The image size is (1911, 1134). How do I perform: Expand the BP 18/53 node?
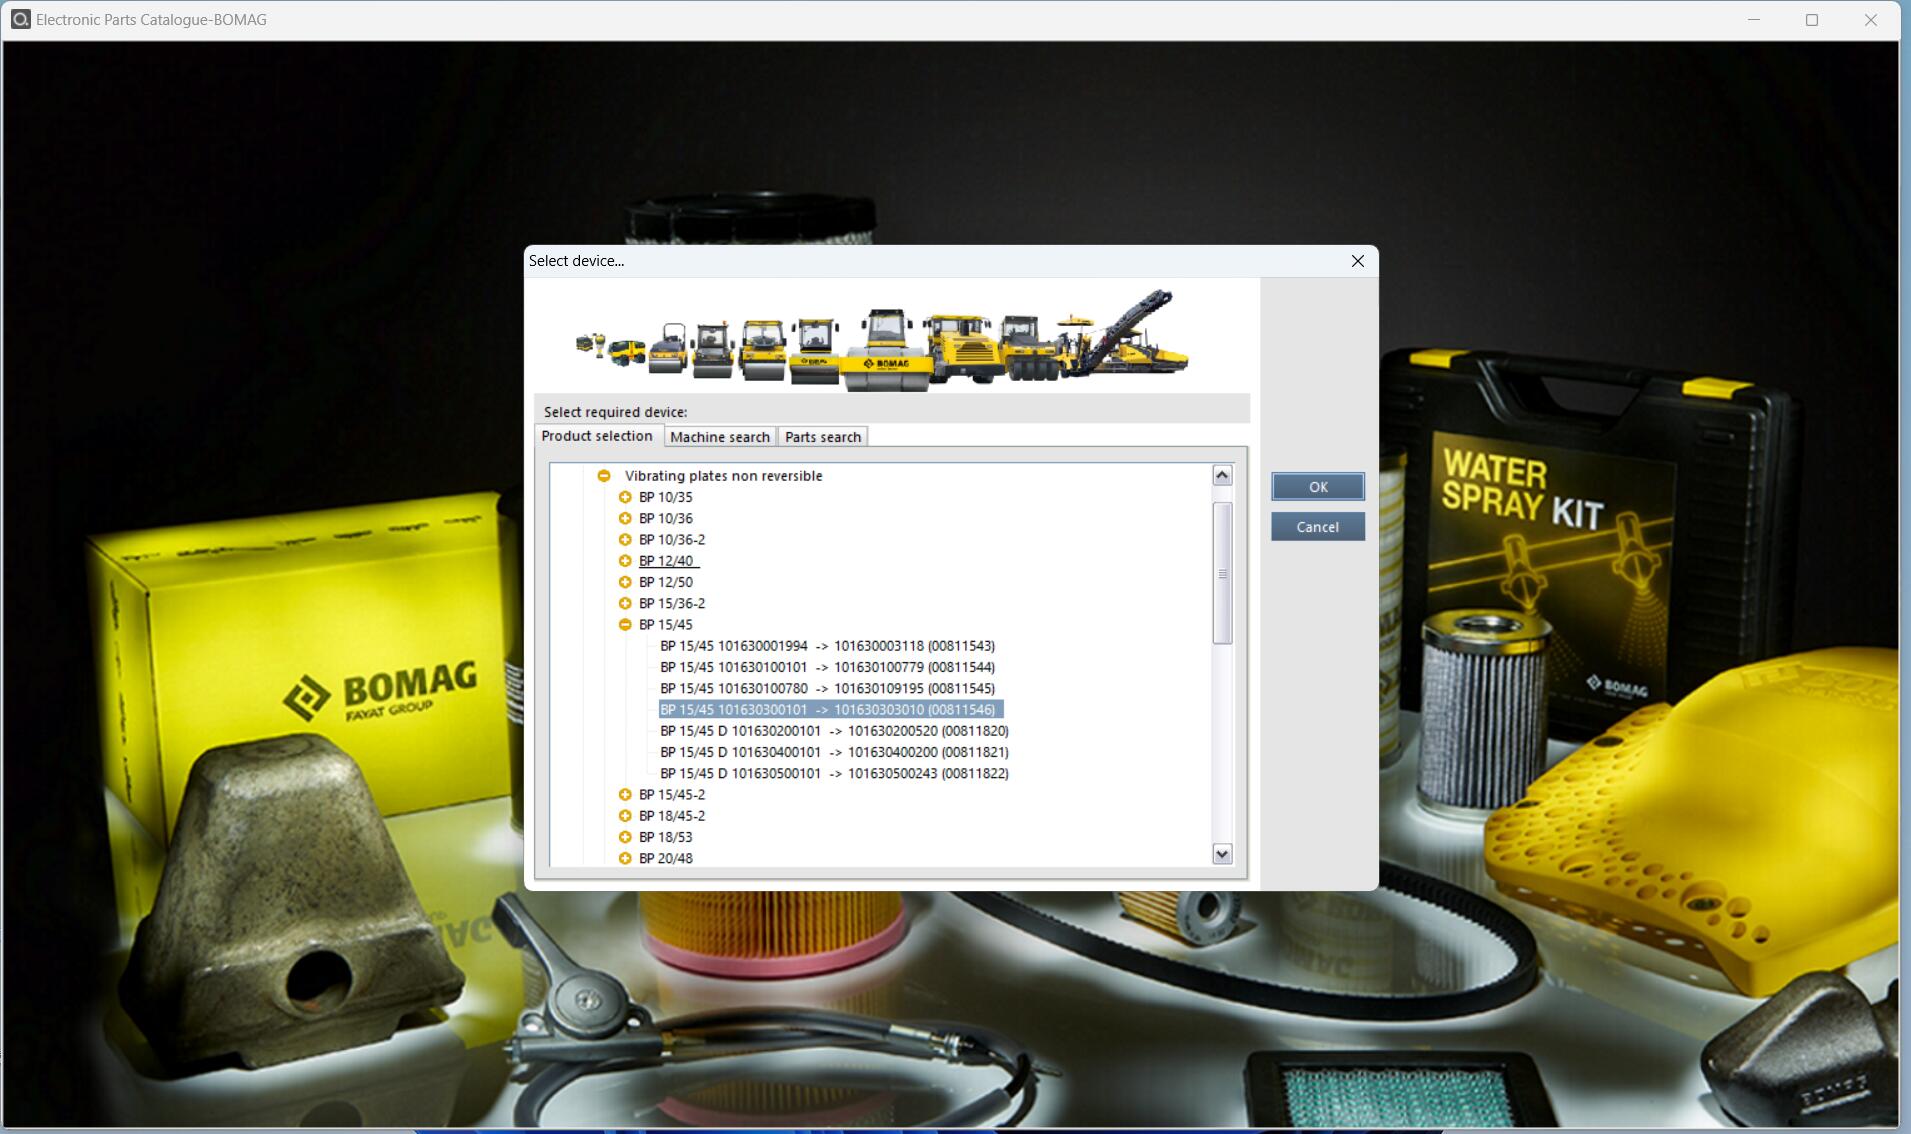(x=625, y=837)
